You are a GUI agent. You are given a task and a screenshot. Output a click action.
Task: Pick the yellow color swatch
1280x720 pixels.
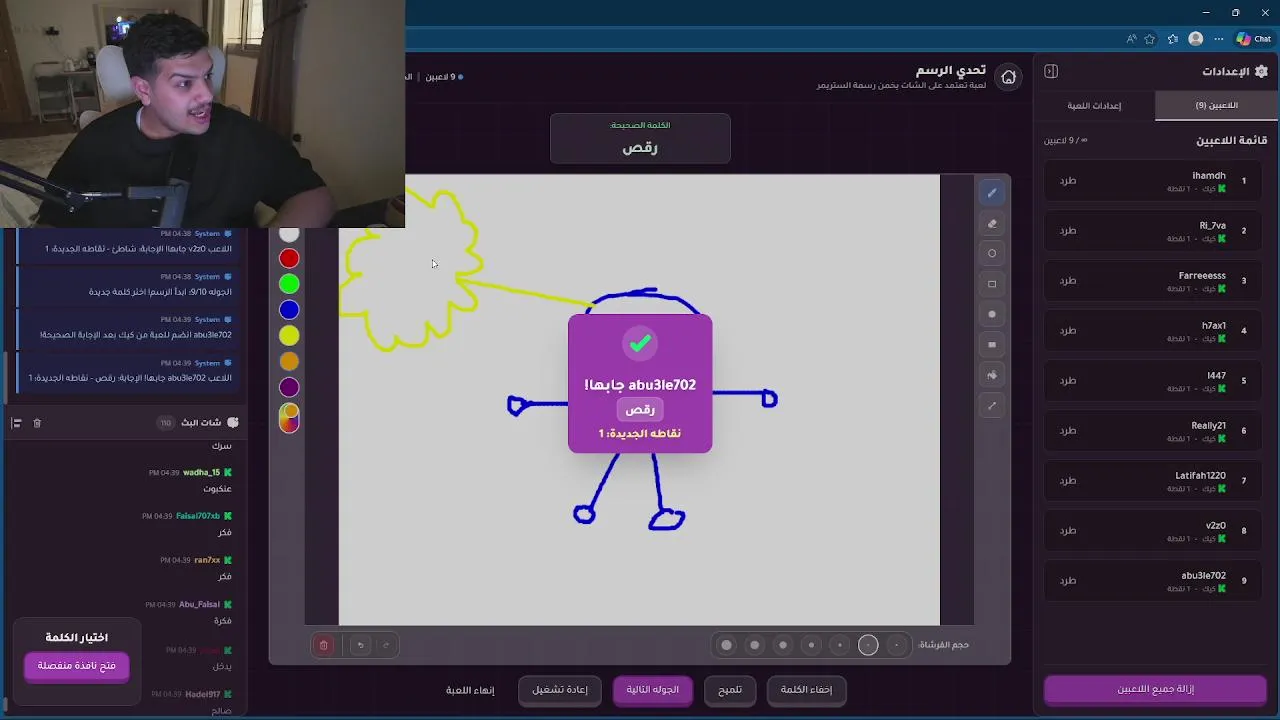click(289, 336)
